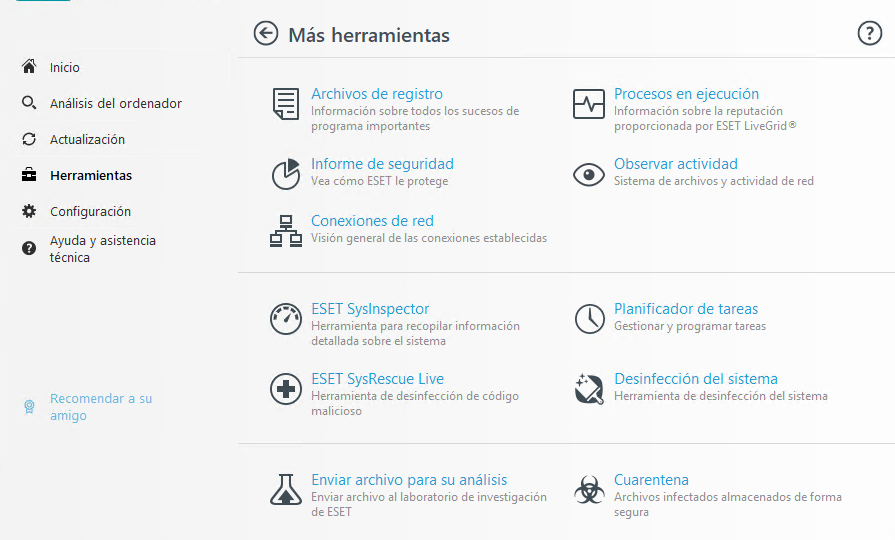The image size is (895, 540).
Task: Open Ayuda y asistencia técnica
Action: (103, 249)
